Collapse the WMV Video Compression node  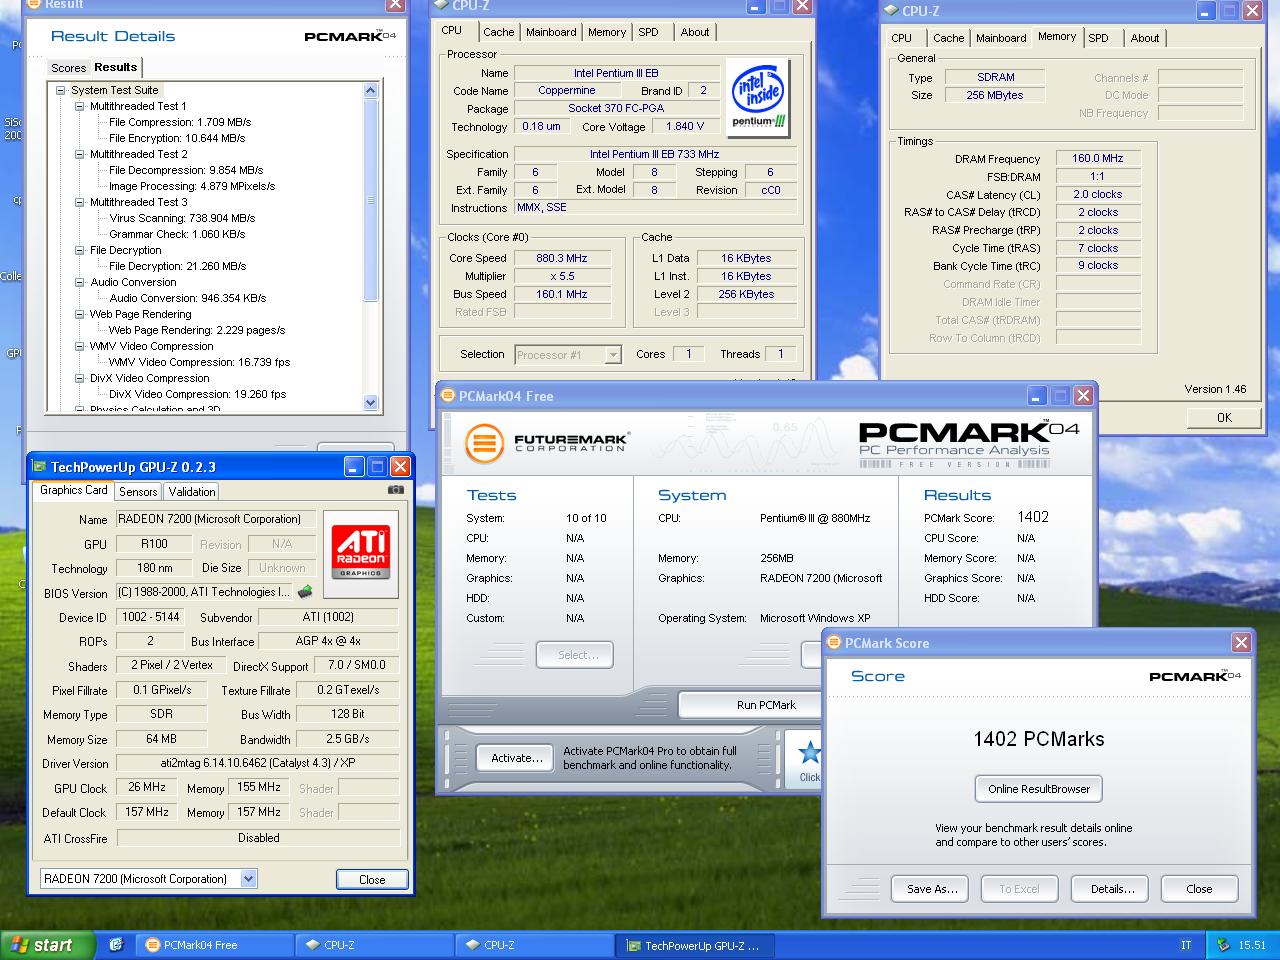click(80, 346)
